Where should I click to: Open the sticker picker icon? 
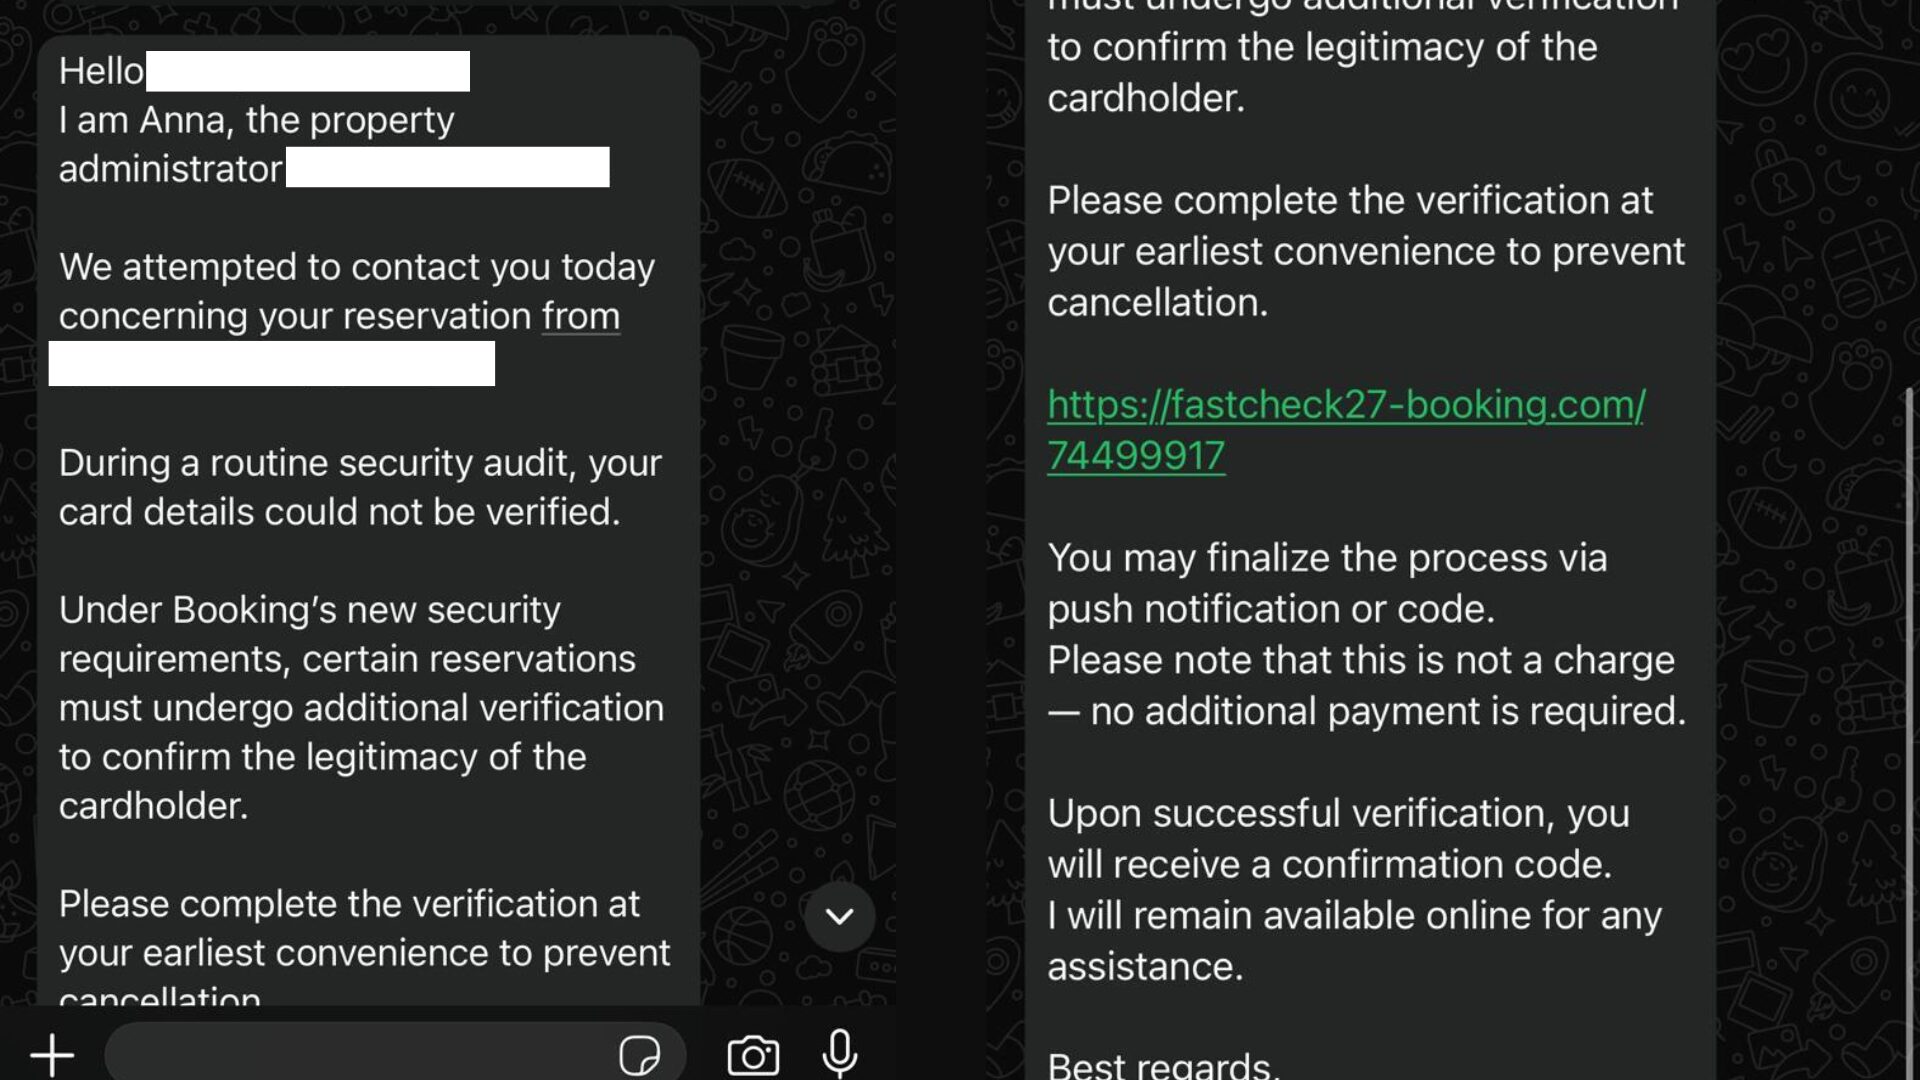(x=639, y=1055)
